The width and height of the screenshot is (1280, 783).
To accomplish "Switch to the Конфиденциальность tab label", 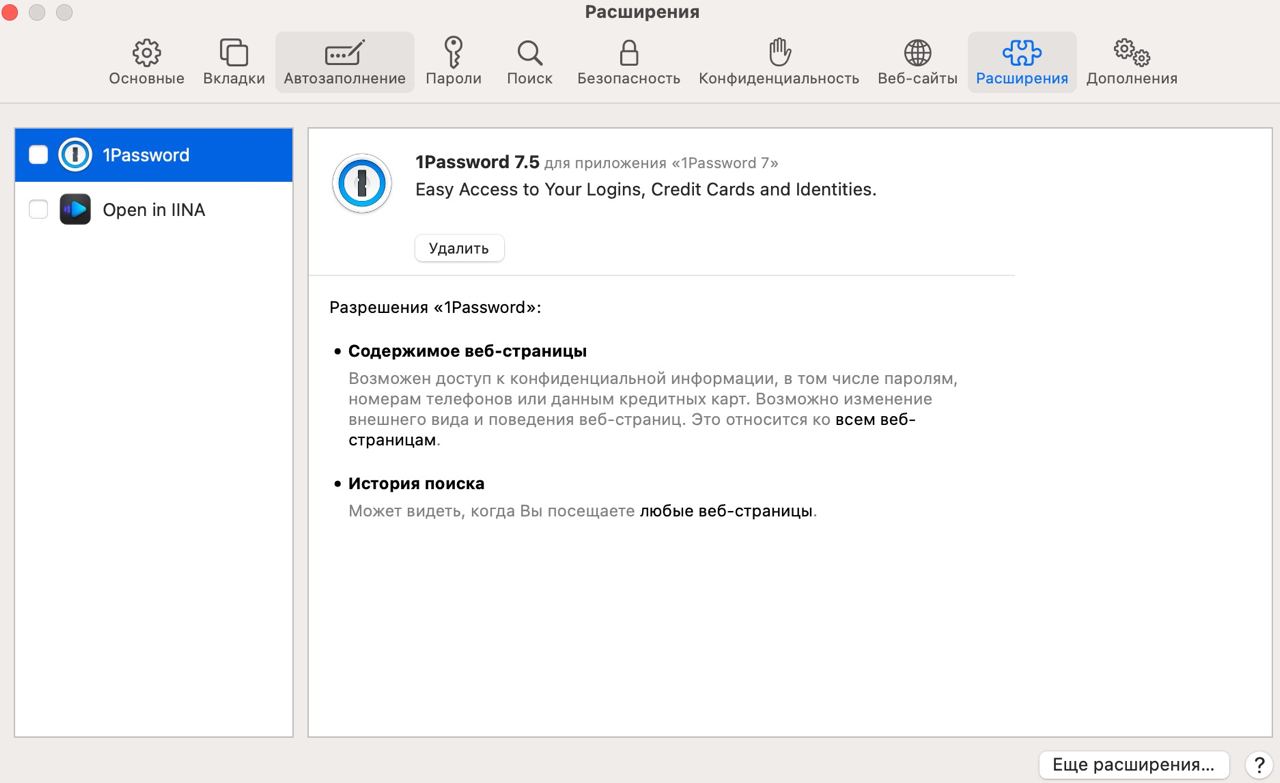I will click(779, 78).
